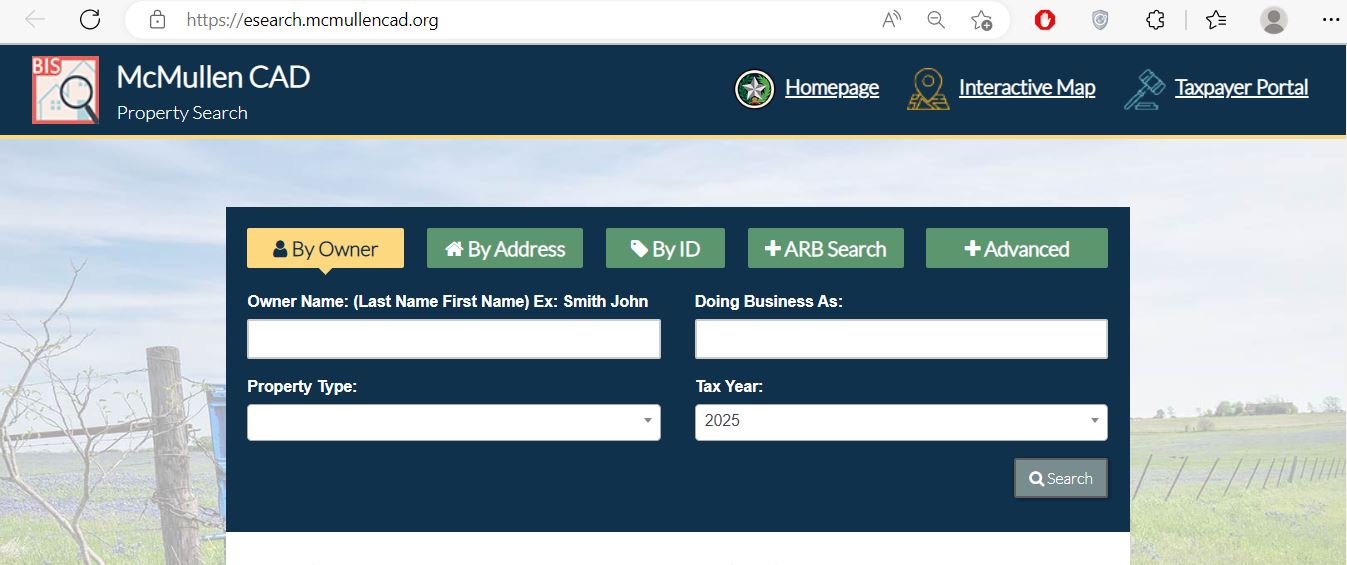
Task: Follow the Taxpayer Portal link
Action: [1241, 88]
